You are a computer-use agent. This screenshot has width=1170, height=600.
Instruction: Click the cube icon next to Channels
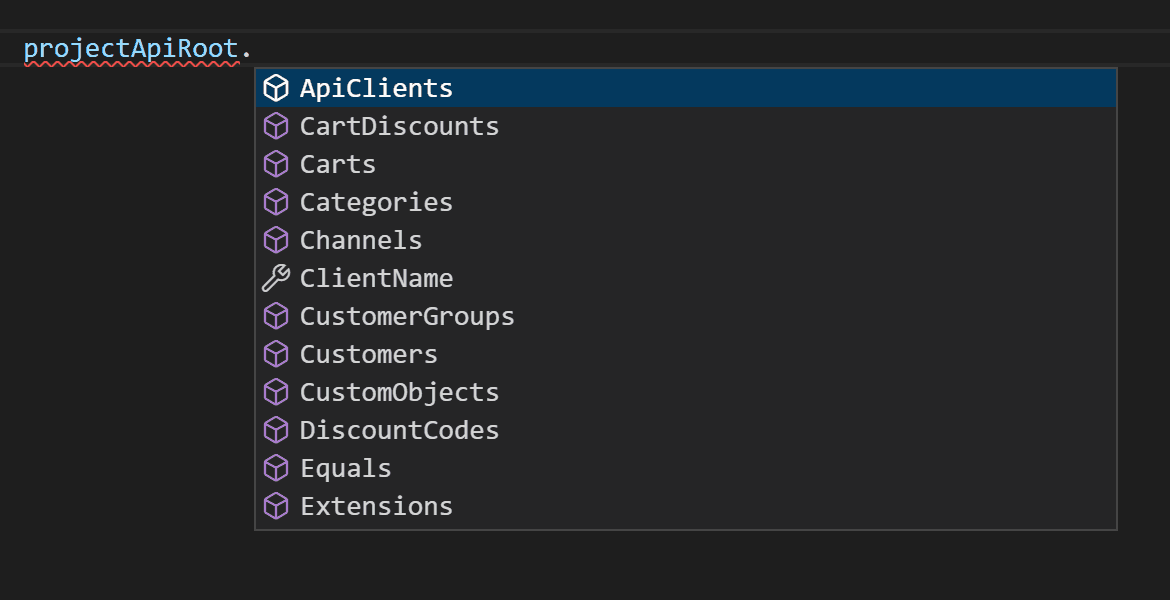pyautogui.click(x=275, y=241)
